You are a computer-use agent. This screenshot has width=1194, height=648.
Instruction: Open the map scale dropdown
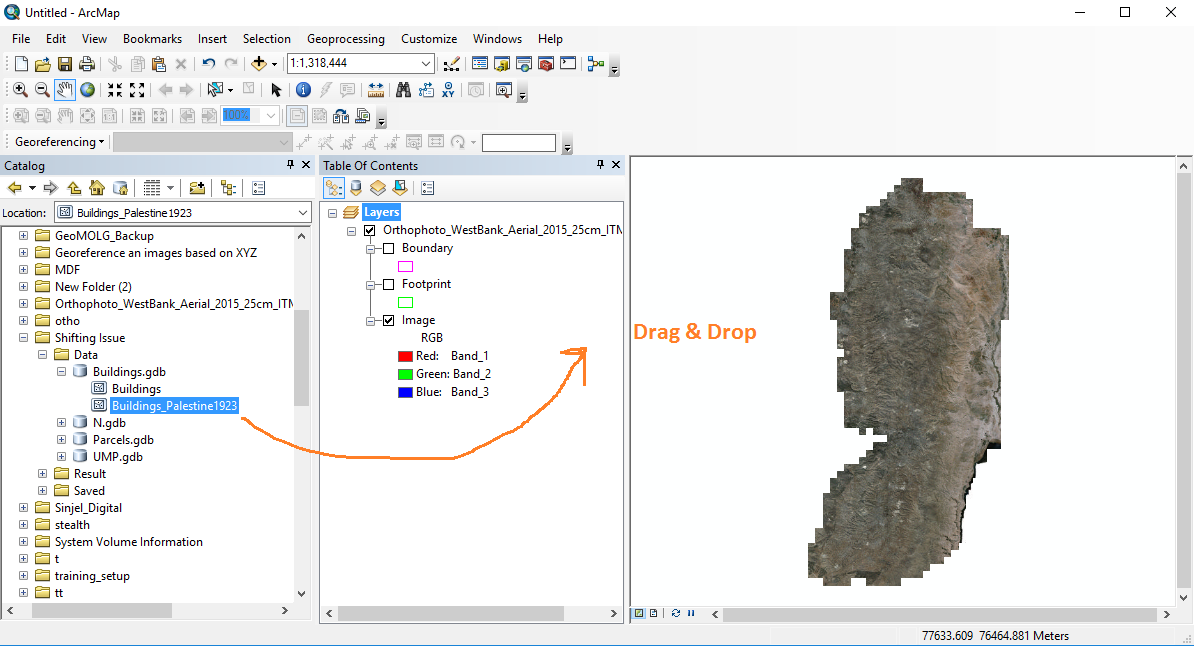click(x=426, y=64)
